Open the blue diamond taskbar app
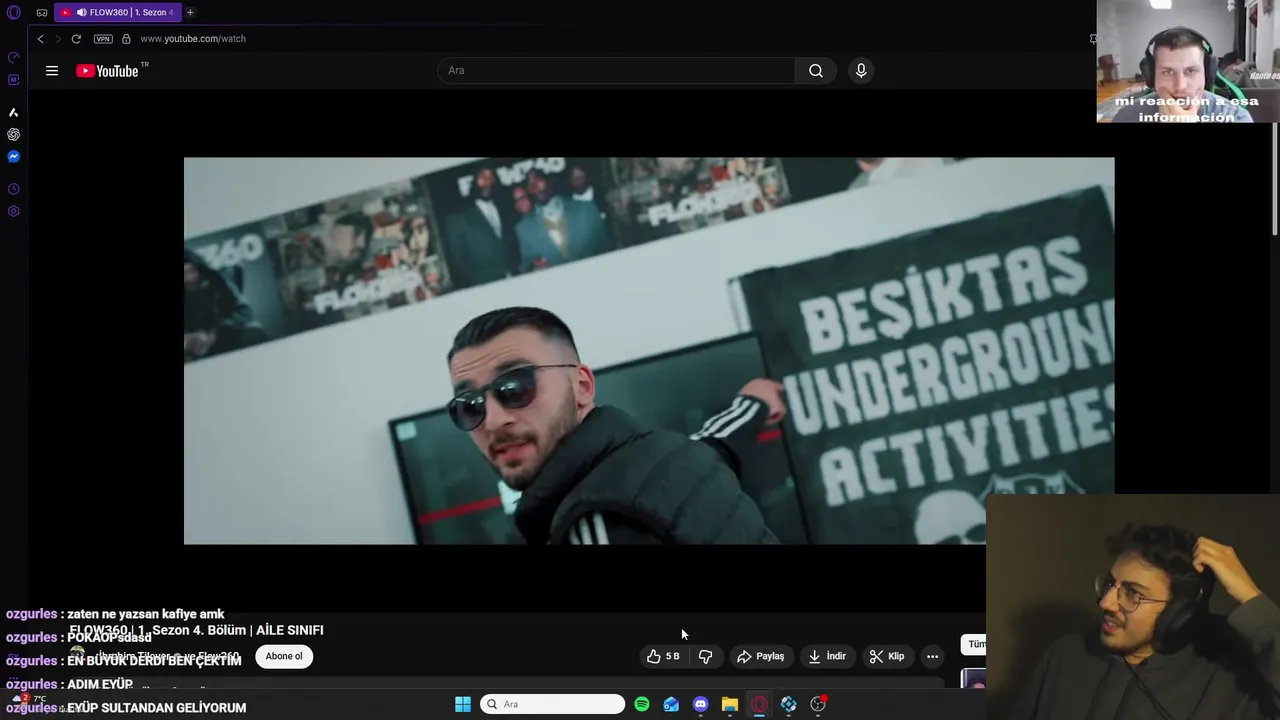Screen dimensions: 1280x720 [x=789, y=704]
